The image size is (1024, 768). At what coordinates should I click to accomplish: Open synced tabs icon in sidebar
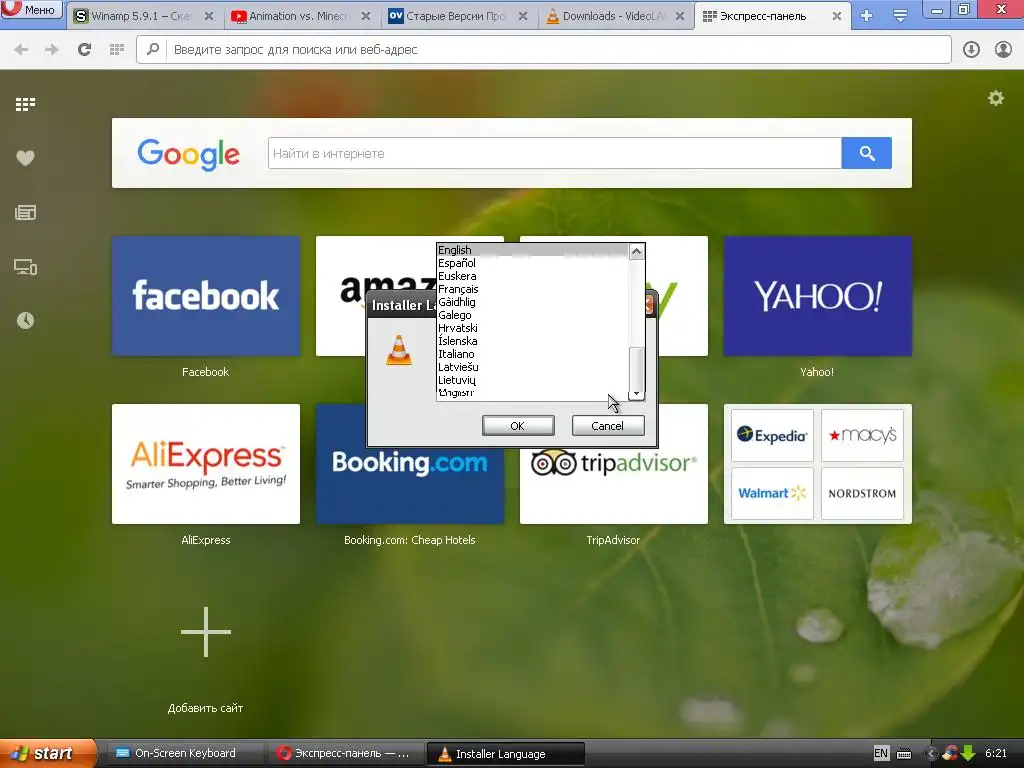click(25, 267)
